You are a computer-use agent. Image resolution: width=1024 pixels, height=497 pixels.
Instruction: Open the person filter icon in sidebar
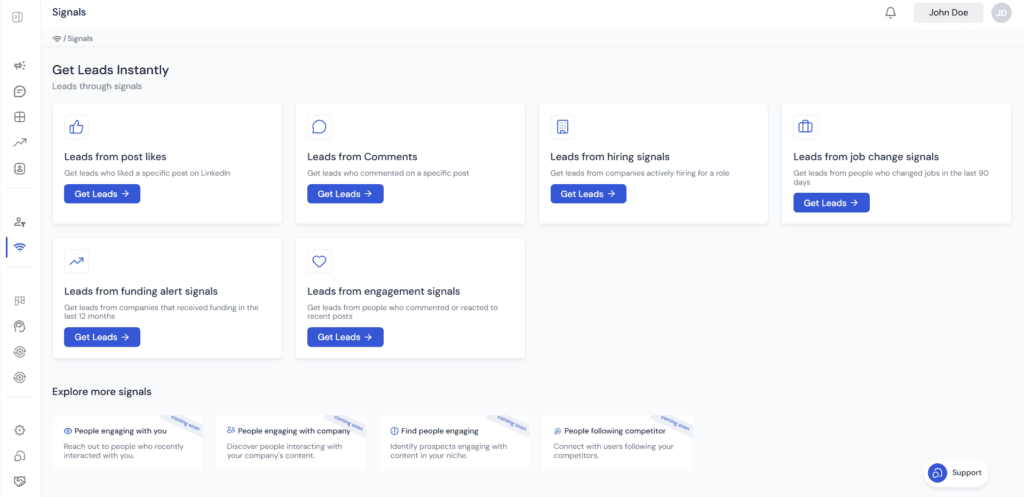tap(20, 222)
